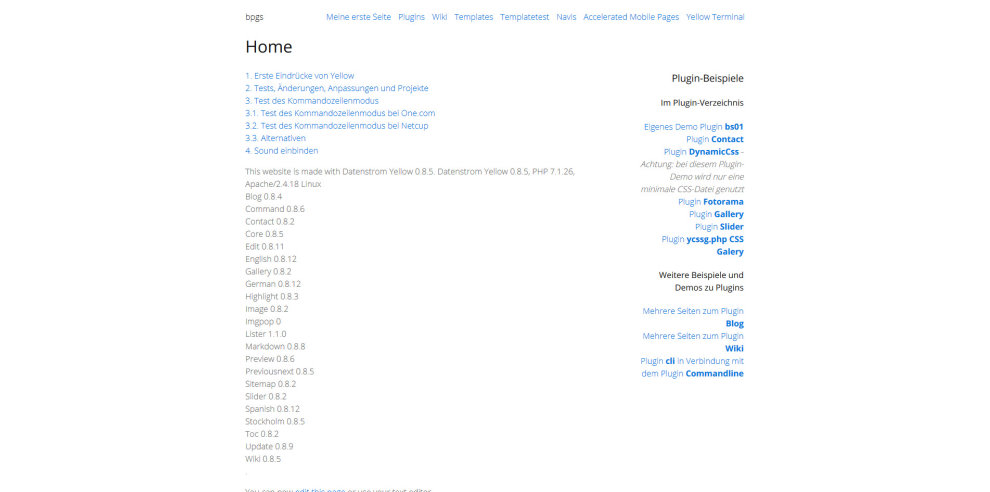Open the Plugin Slider sidebar link
The height and width of the screenshot is (492, 990).
pyautogui.click(x=719, y=227)
